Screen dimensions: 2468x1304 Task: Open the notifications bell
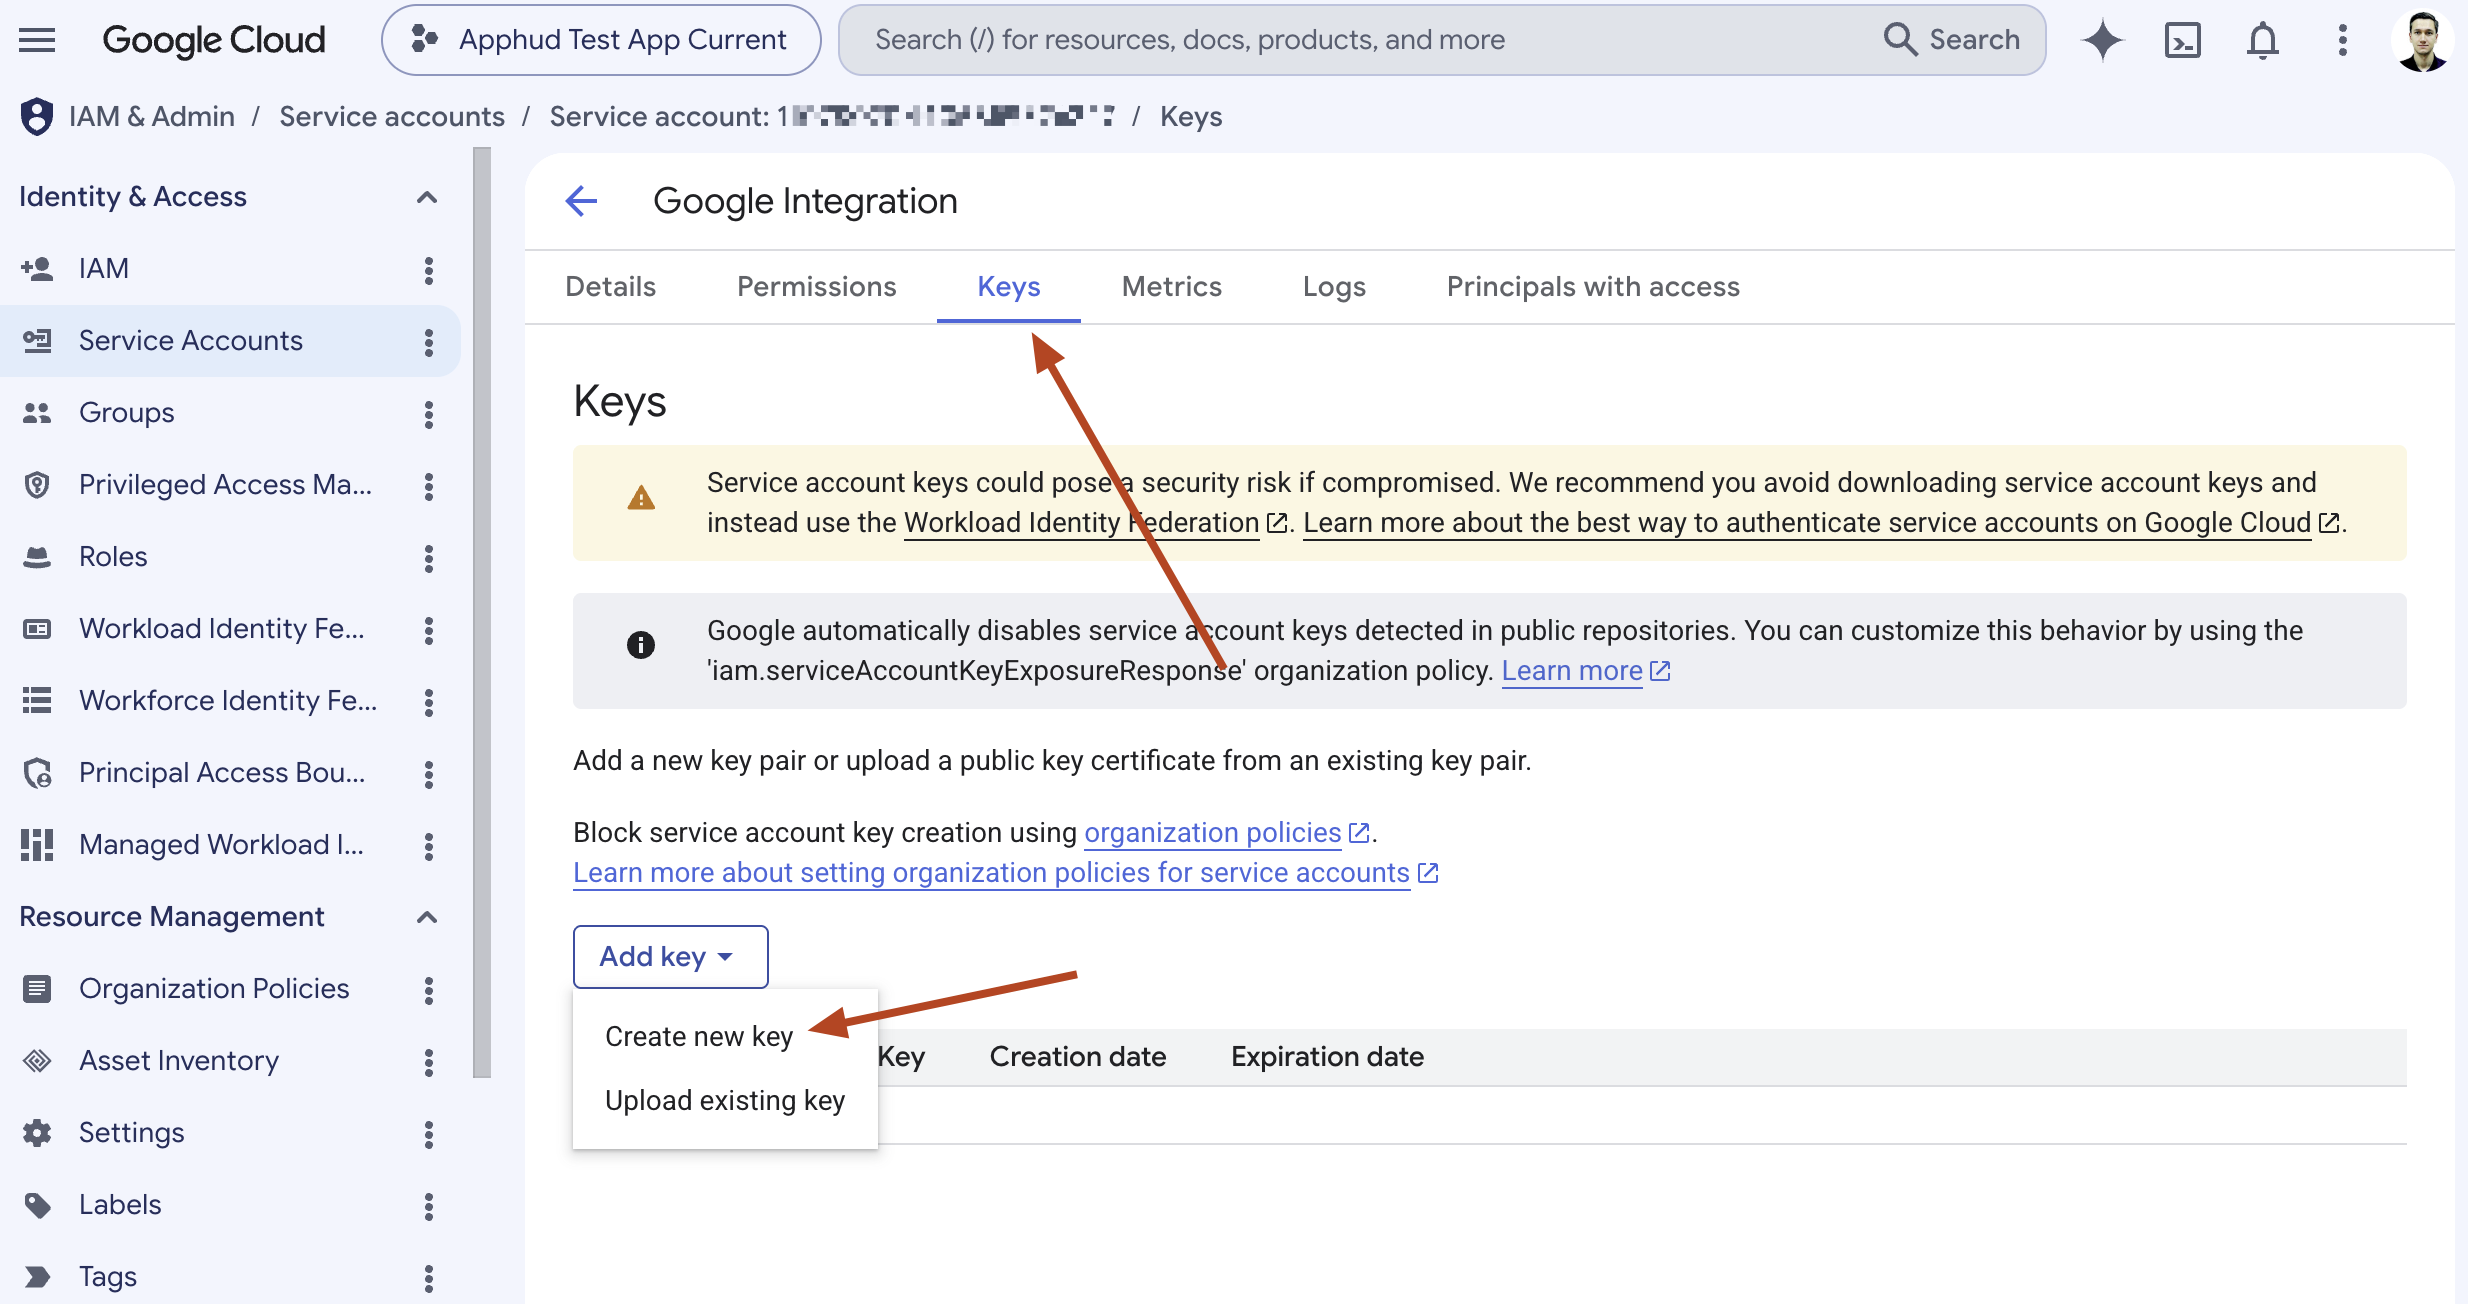click(2262, 40)
